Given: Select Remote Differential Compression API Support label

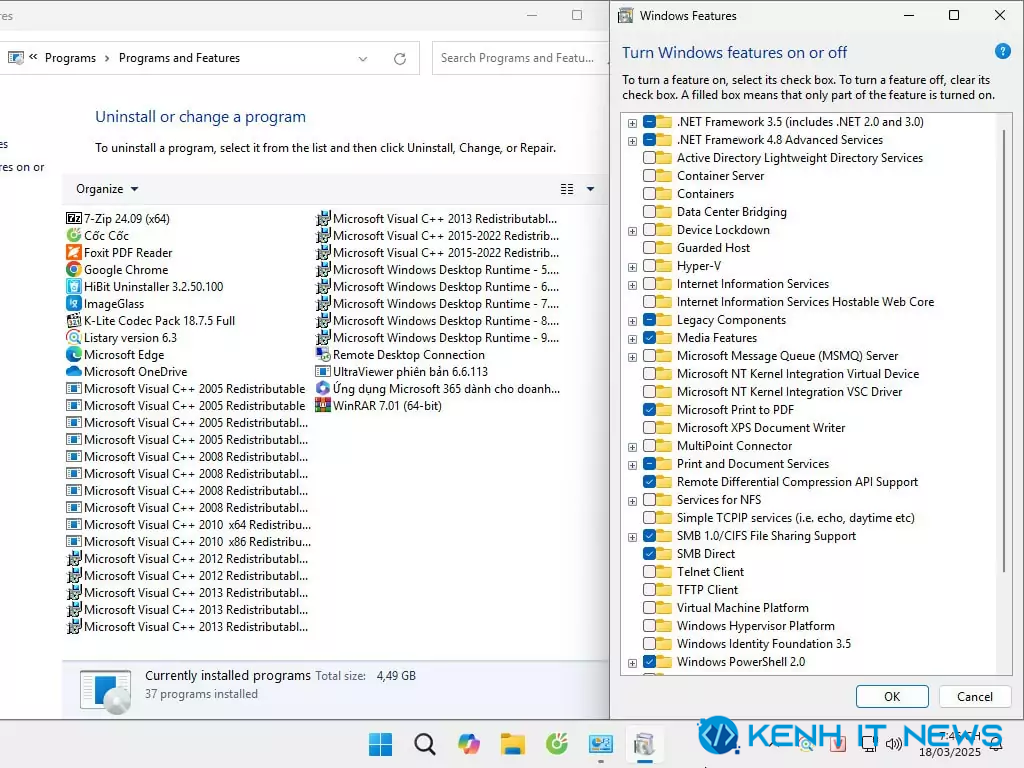Looking at the screenshot, I should [x=797, y=482].
